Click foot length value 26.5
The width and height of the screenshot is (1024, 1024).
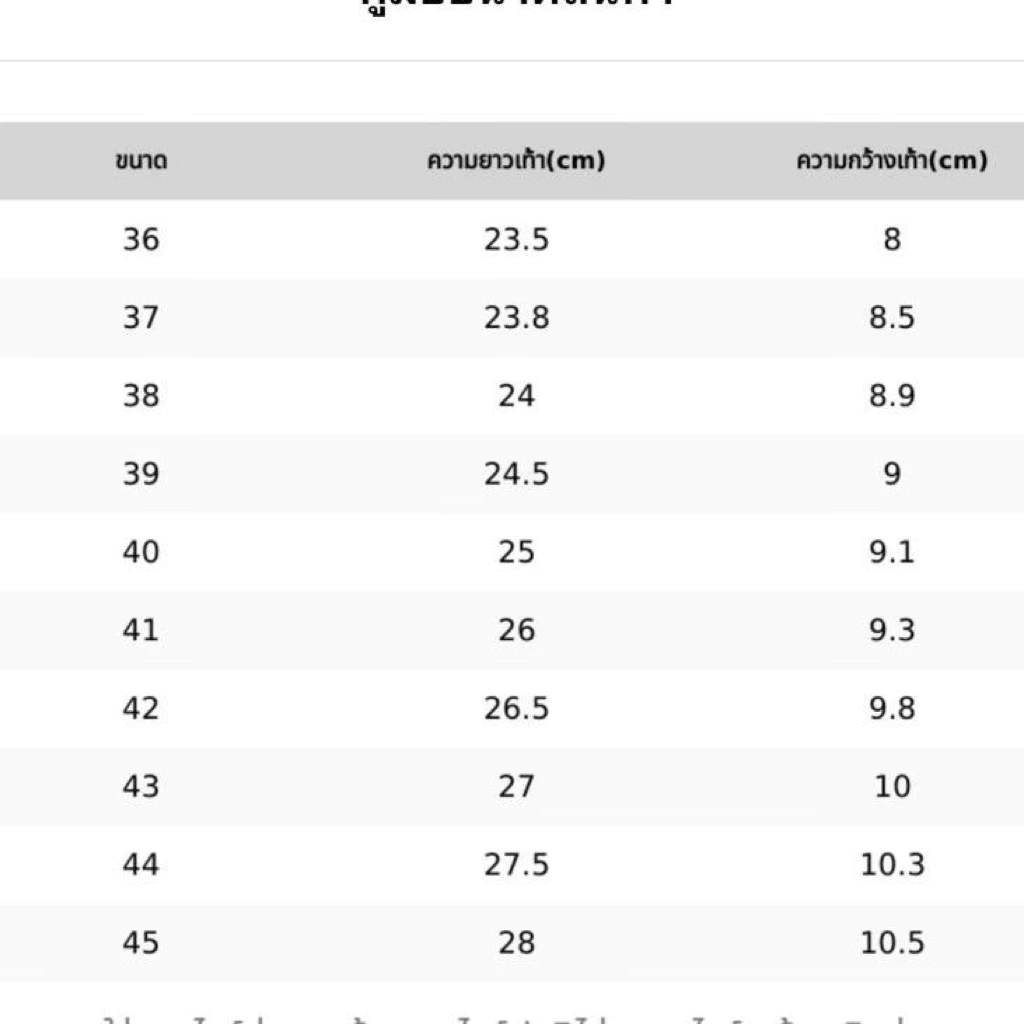point(516,709)
